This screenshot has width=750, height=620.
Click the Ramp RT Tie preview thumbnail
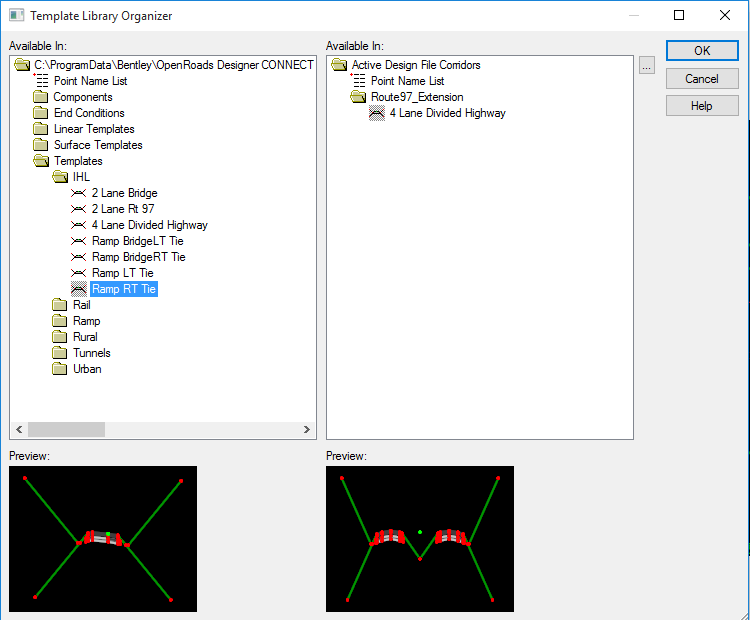coord(103,539)
